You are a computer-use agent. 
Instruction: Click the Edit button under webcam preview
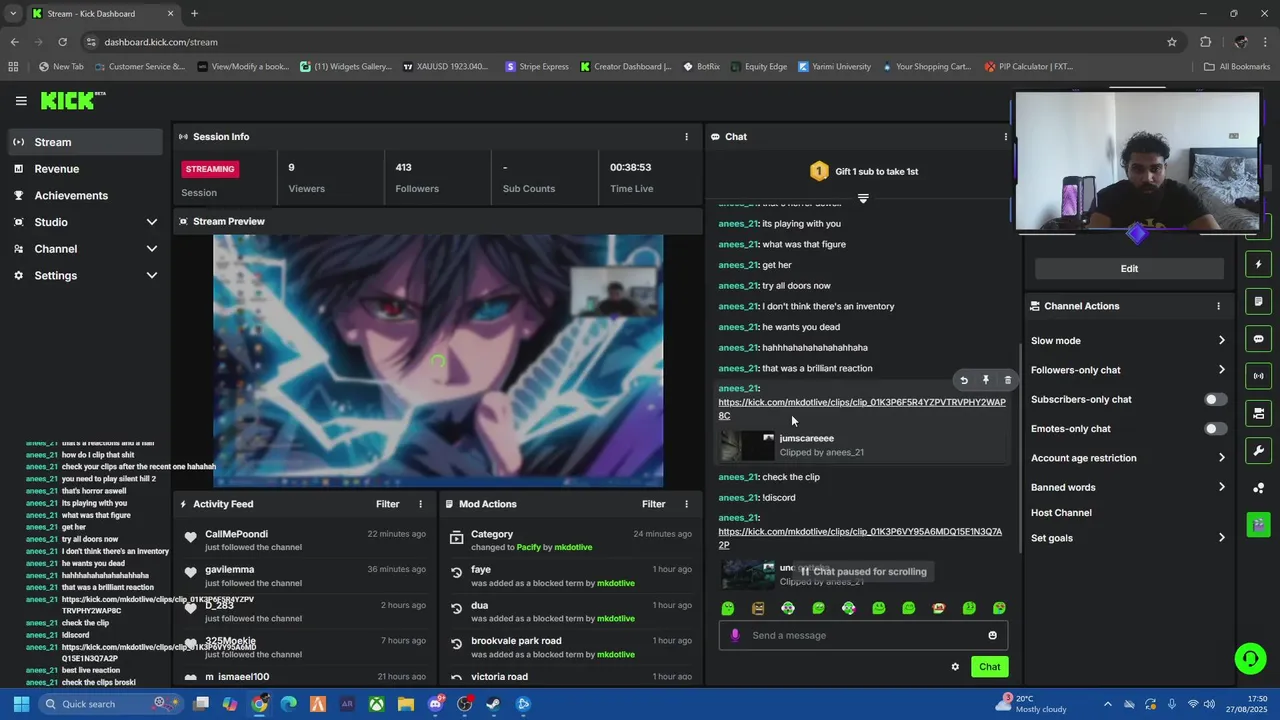click(1129, 269)
